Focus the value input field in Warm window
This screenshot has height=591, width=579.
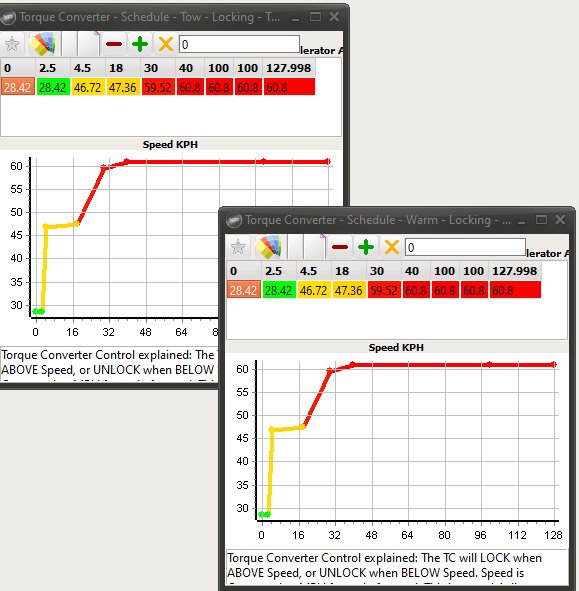(466, 247)
